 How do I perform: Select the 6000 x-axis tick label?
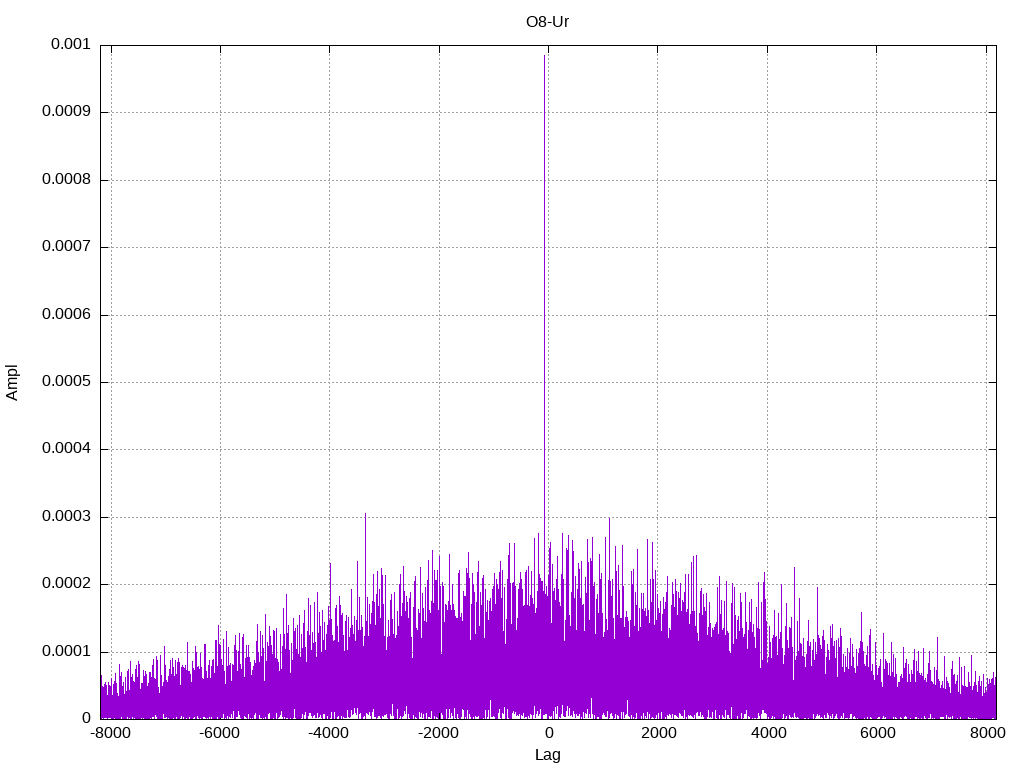[877, 734]
